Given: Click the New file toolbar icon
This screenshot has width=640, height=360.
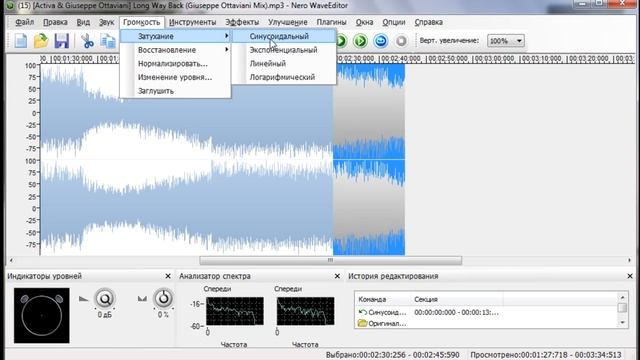Looking at the screenshot, I should pyautogui.click(x=21, y=41).
